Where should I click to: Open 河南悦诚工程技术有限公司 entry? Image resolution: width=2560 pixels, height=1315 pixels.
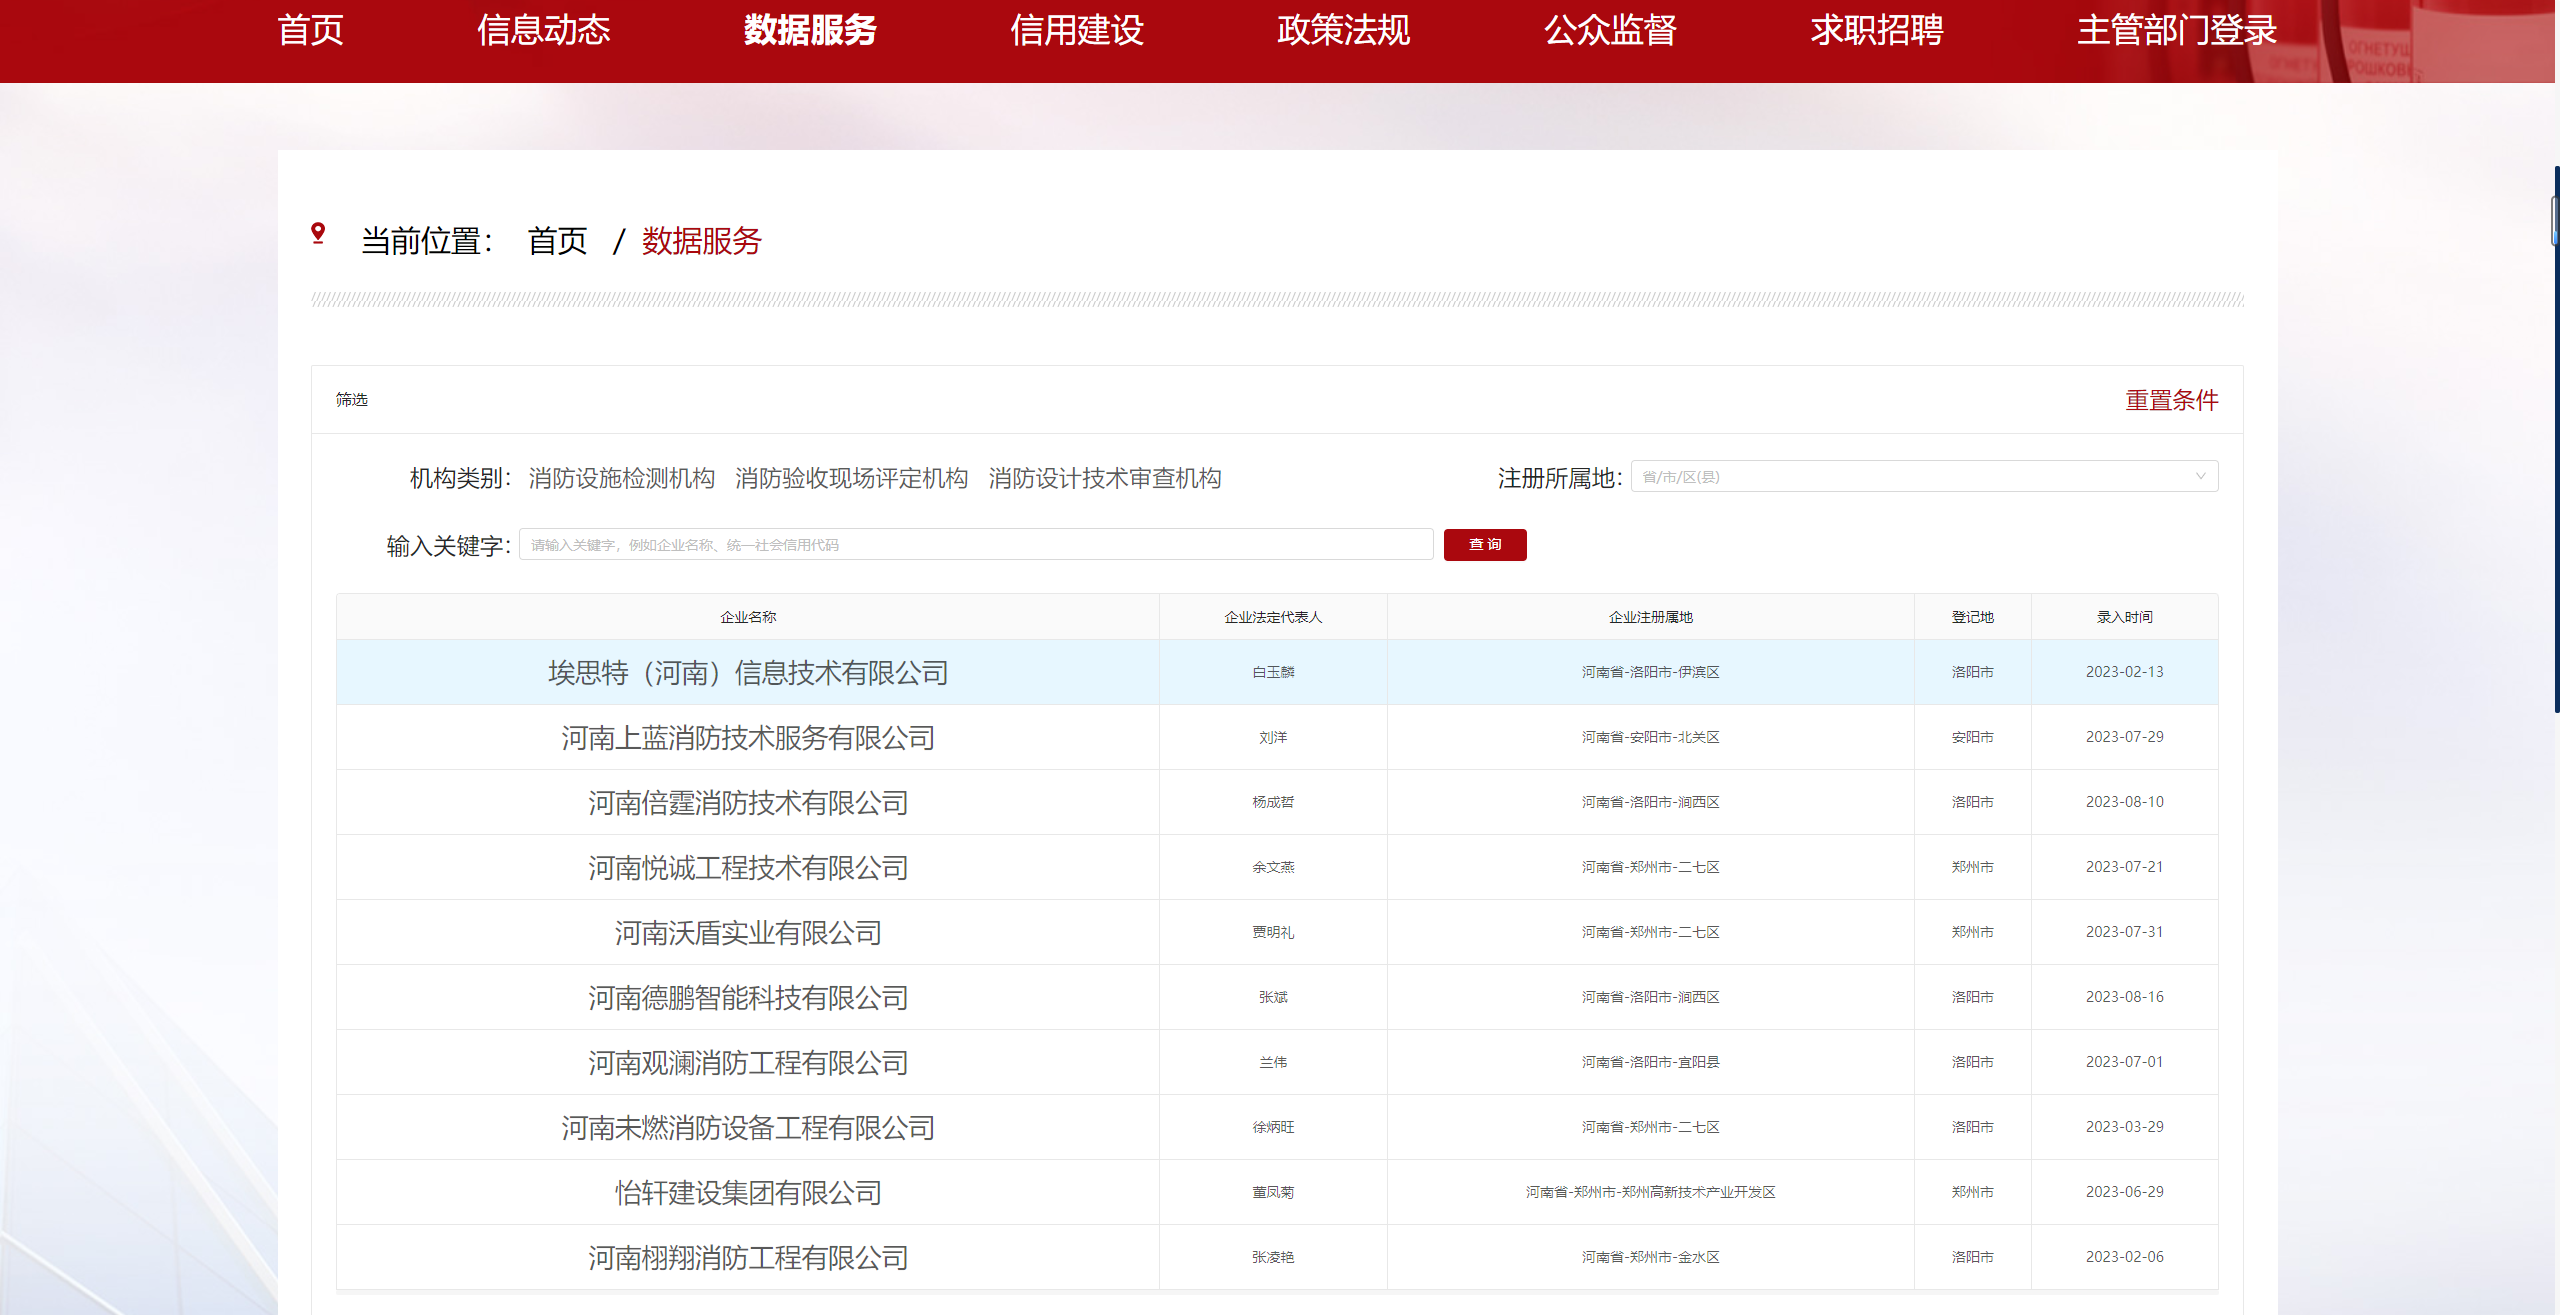pyautogui.click(x=748, y=868)
